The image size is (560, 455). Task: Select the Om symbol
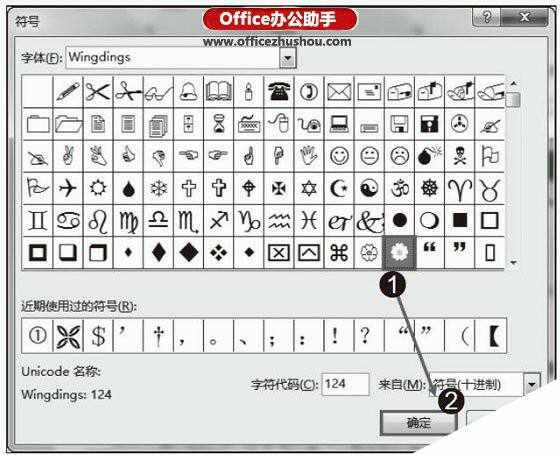(399, 188)
